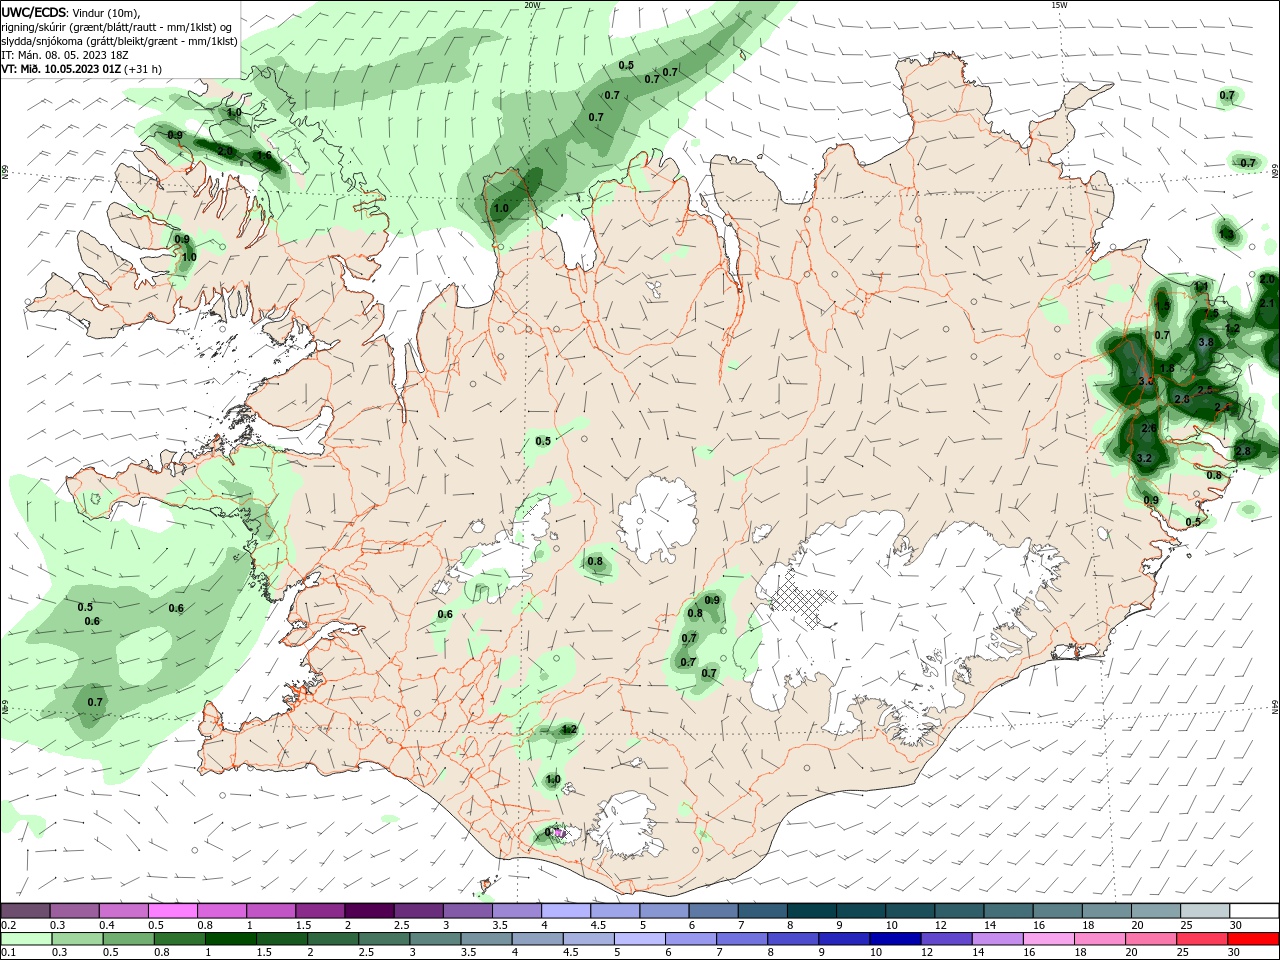Pick the darkest green lower swatch between 1 and 1.5
The width and height of the screenshot is (1280, 960).
231,939
